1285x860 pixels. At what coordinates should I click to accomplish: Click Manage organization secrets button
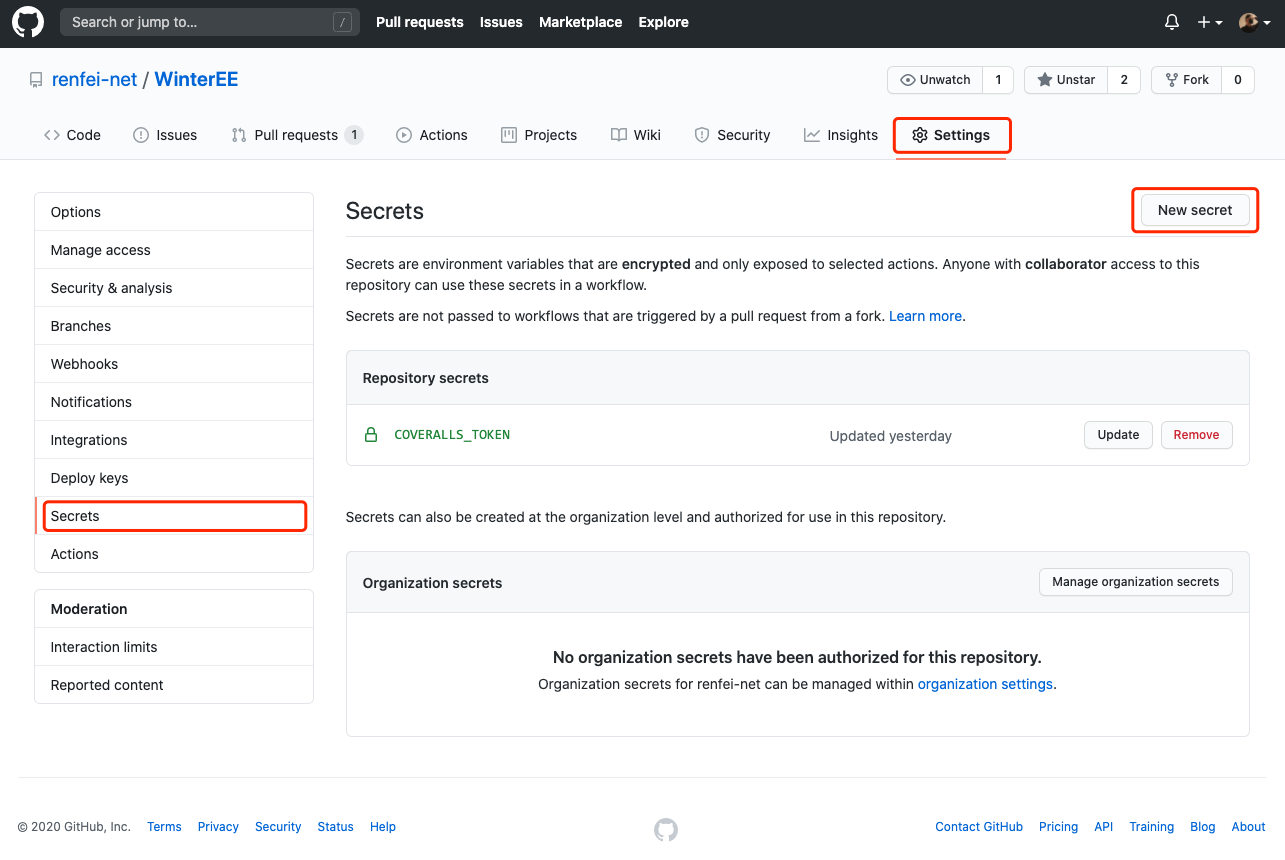click(x=1135, y=582)
